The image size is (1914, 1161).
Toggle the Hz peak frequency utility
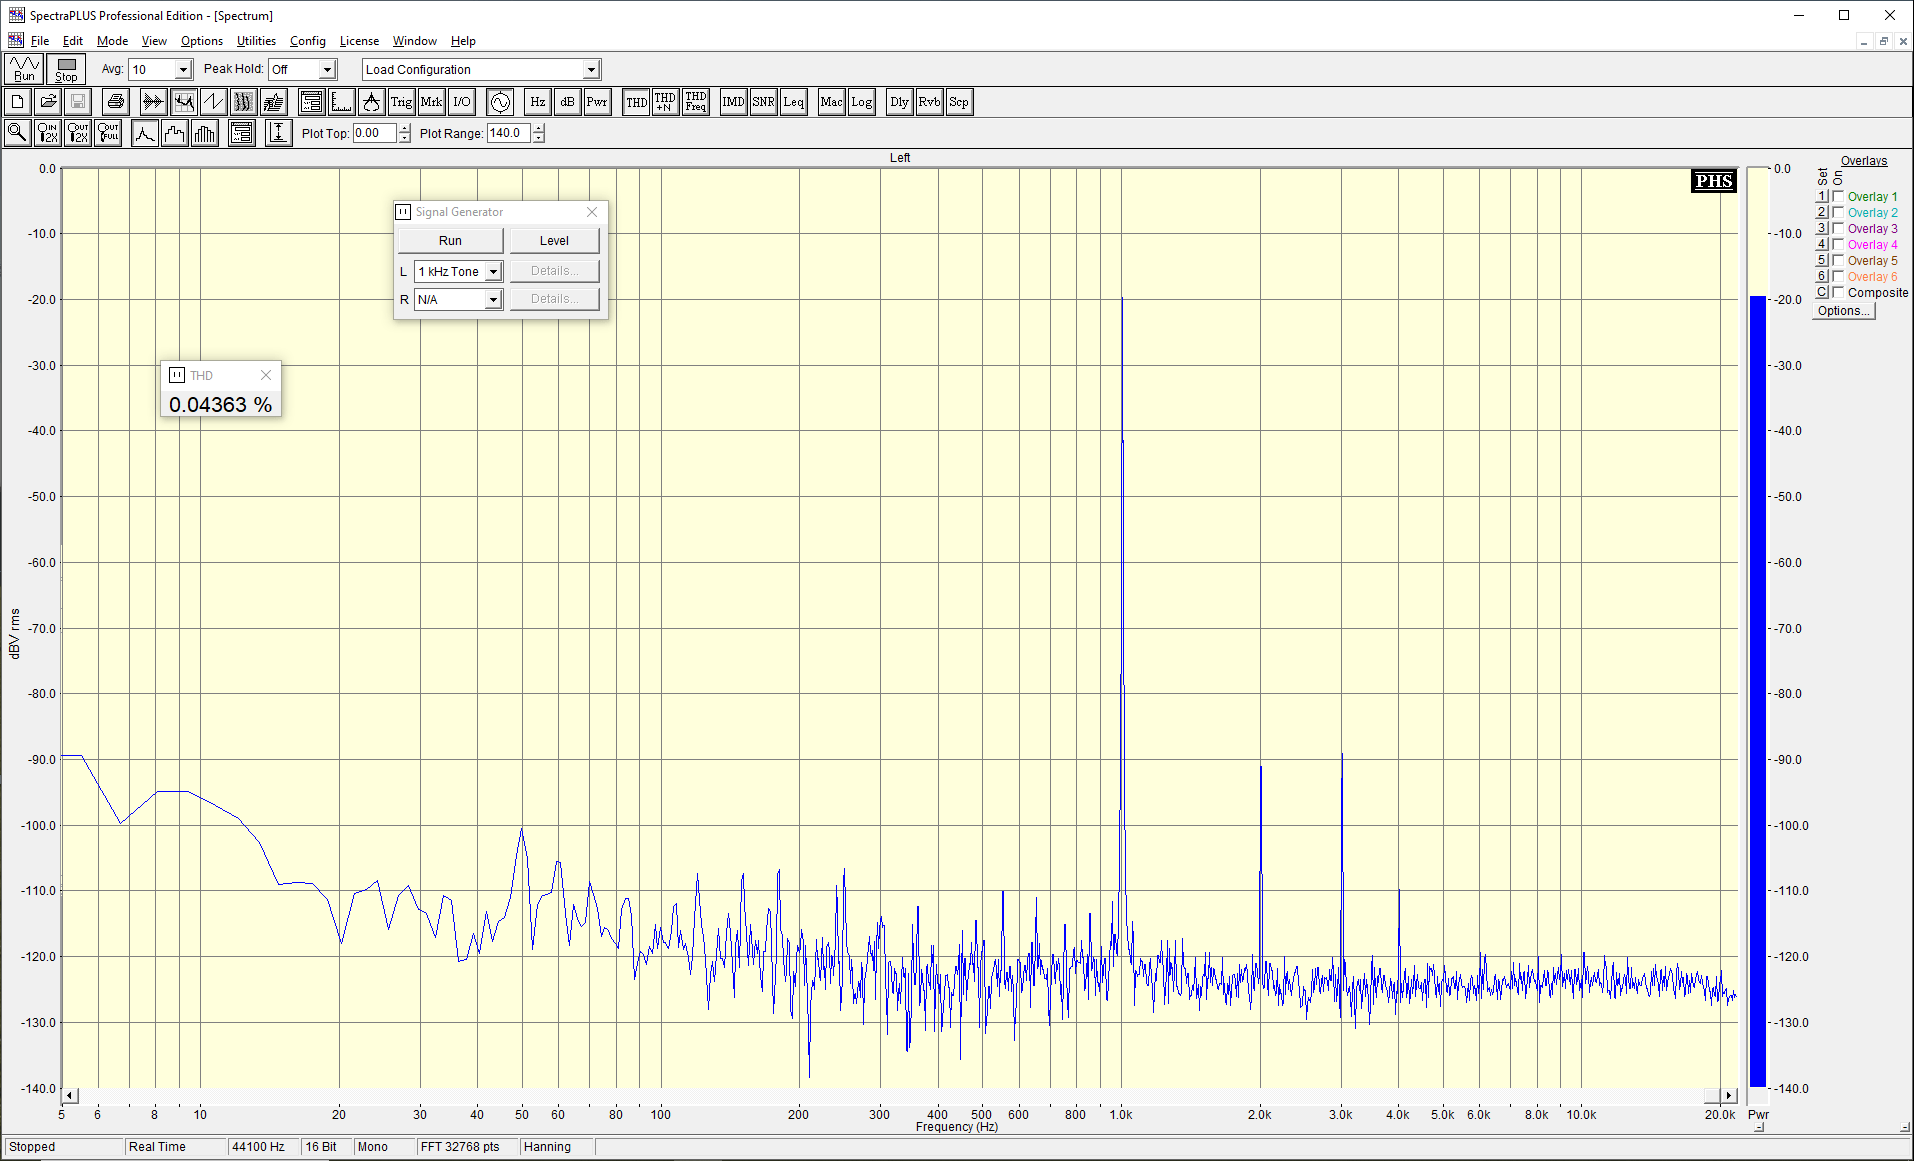pyautogui.click(x=537, y=102)
